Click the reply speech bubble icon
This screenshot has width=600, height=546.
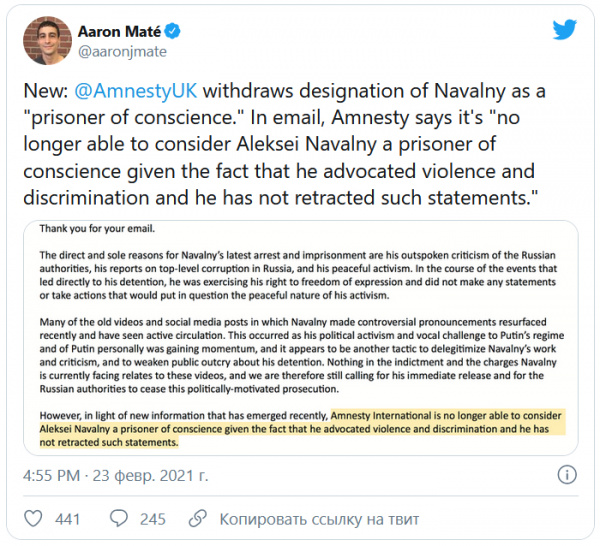pos(118,519)
